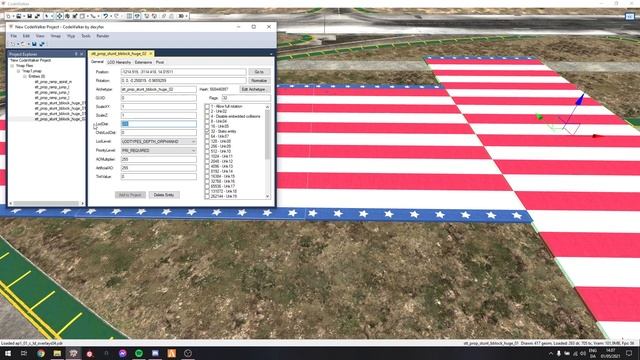Viewport: 640px width, 360px height.
Task: Click the Go to button beside Position
Action: (259, 72)
